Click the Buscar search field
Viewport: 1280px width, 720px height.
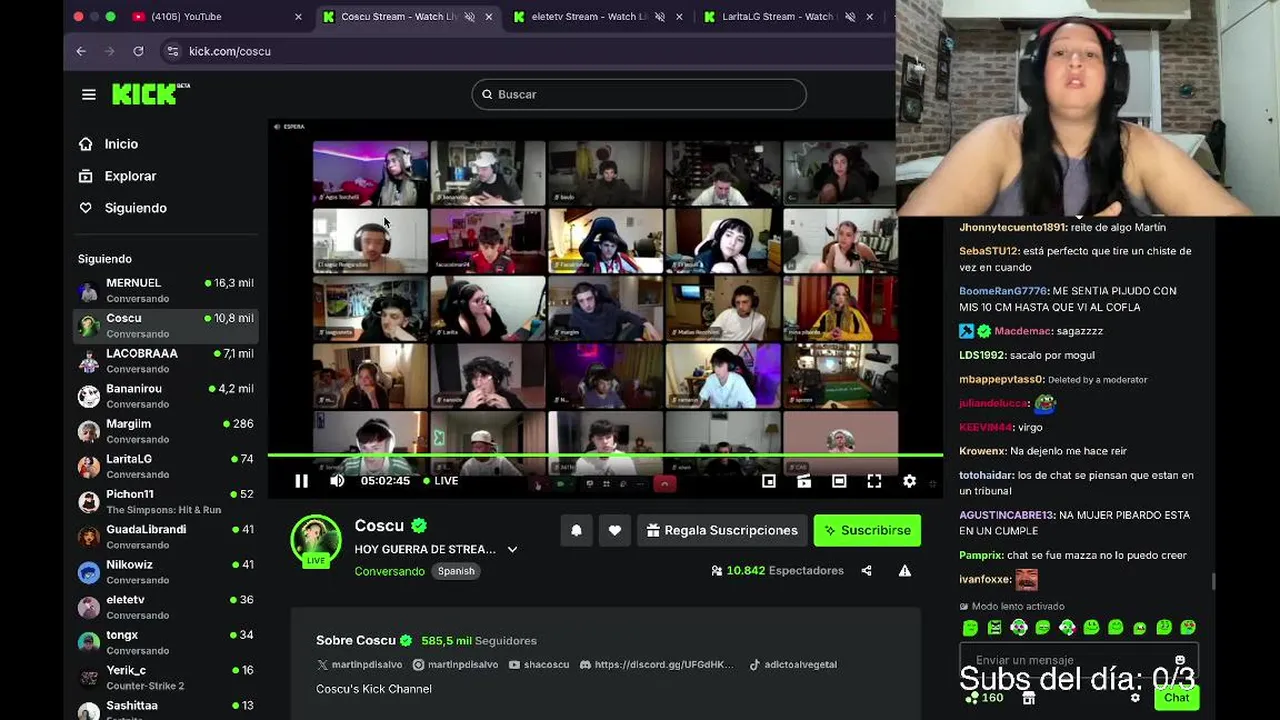click(x=639, y=94)
